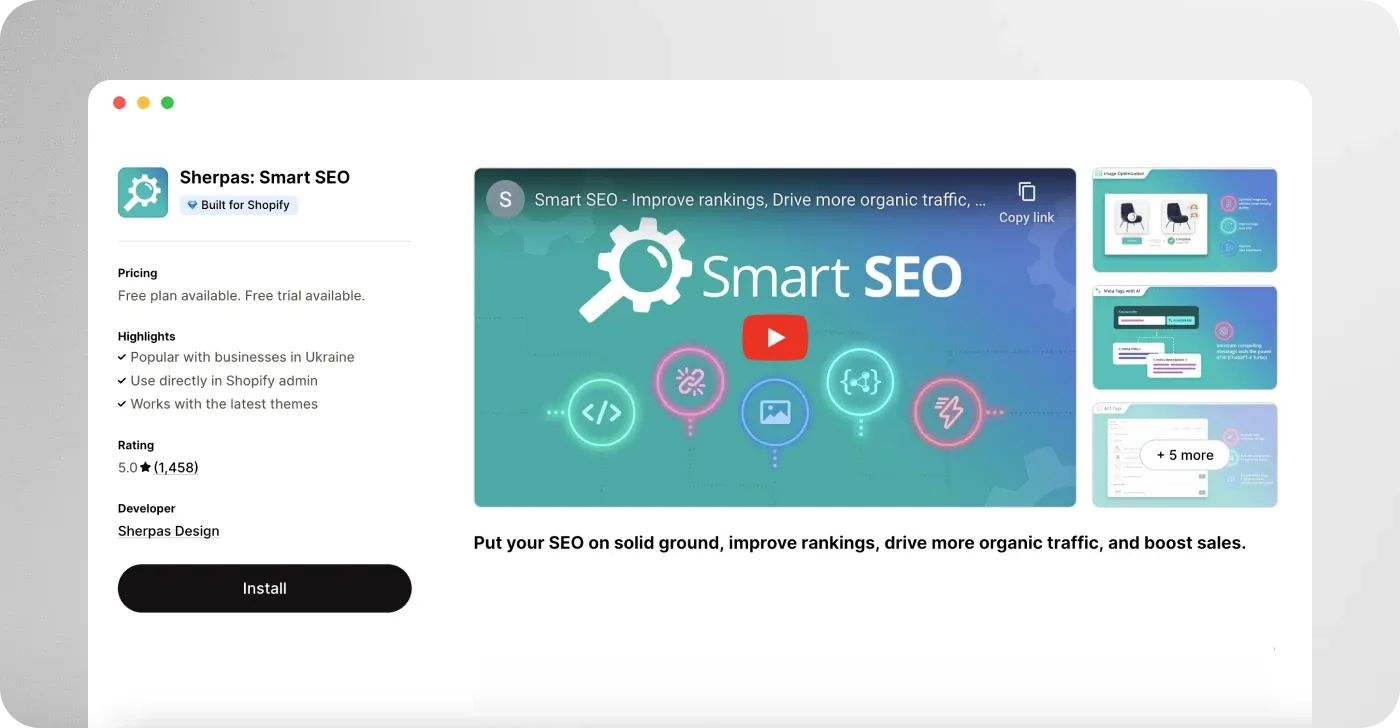Screen dimensions: 1400x728
Task: Click the Sherpas: Smart SEO app logo
Action: coord(142,191)
